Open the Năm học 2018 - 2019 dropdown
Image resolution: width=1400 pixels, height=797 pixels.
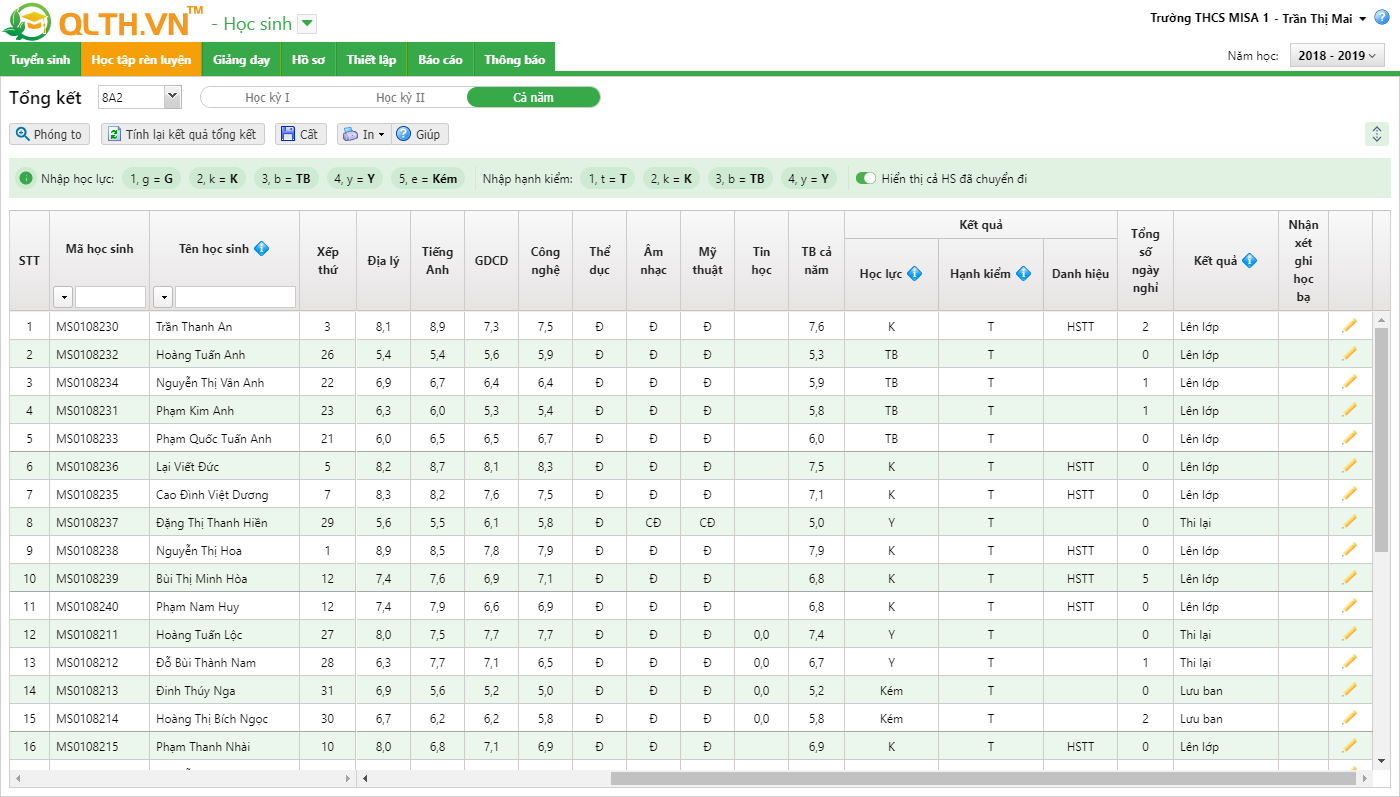pos(1337,56)
